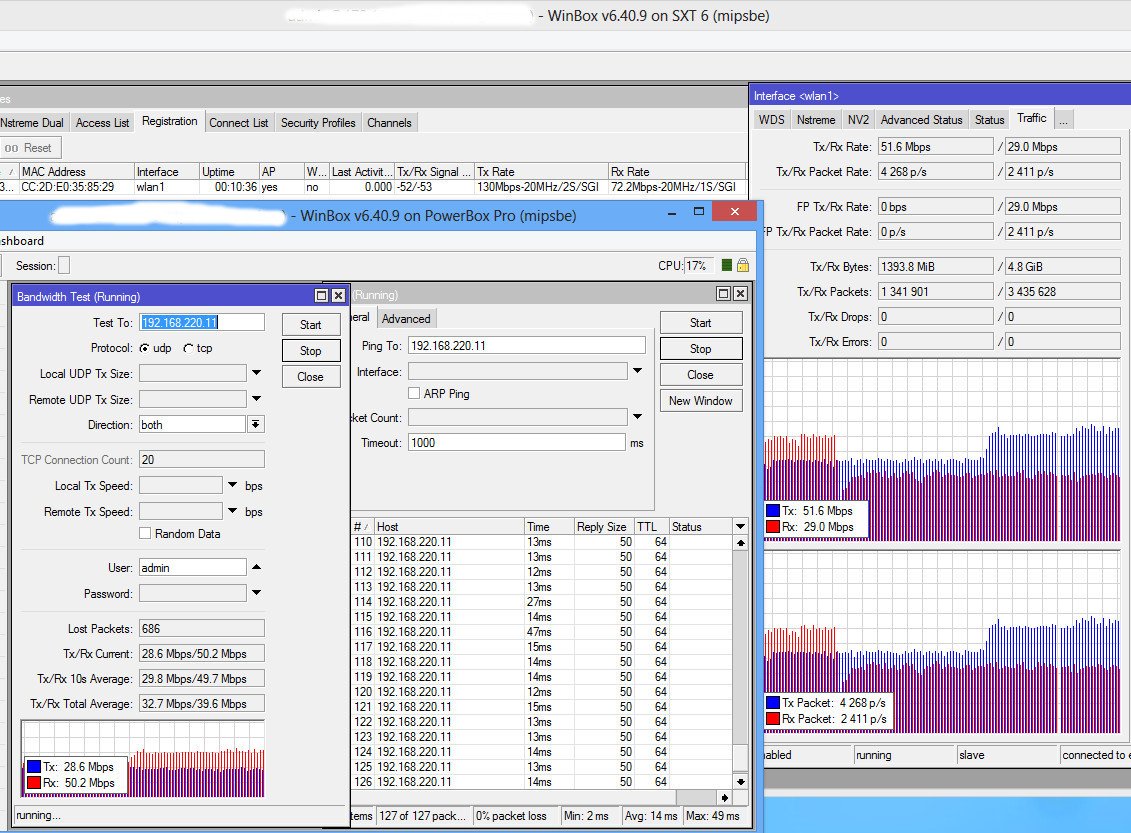Stop the running Bandwidth Test
The height and width of the screenshot is (833, 1131).
(x=311, y=351)
